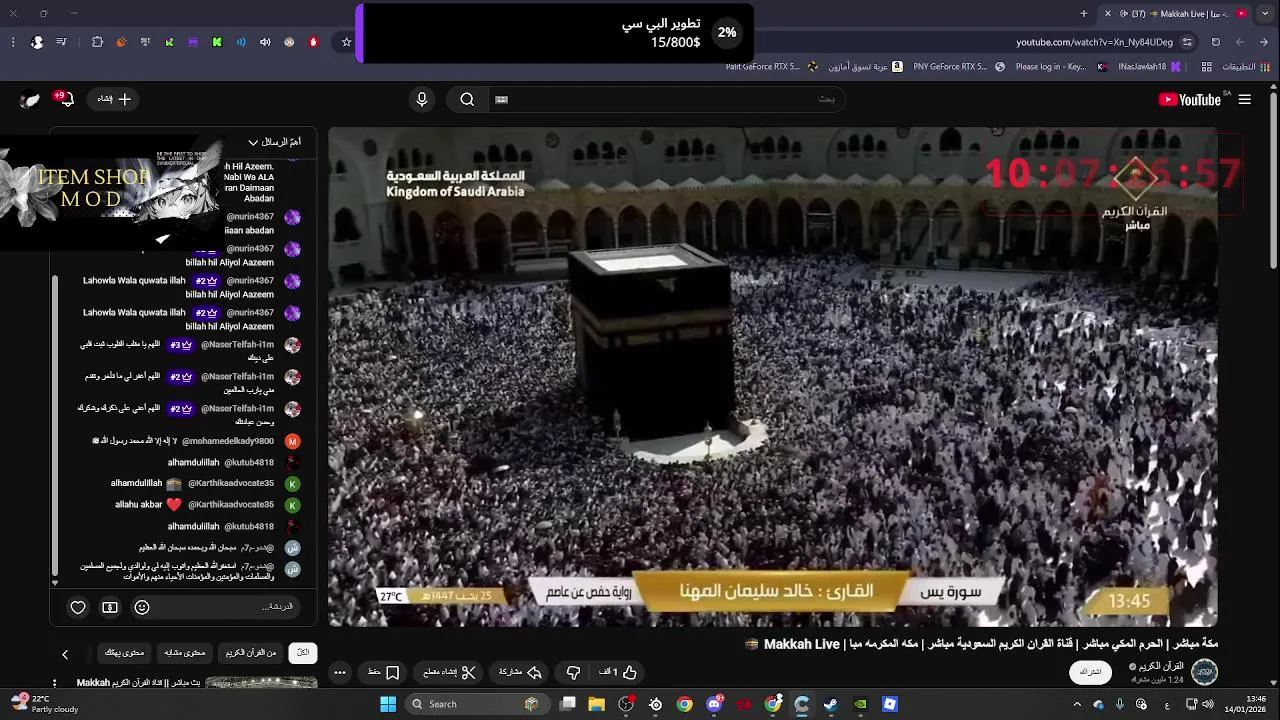Screen dimensions: 1280x720
Task: Click the speaker volume extension icon
Action: 265,42
